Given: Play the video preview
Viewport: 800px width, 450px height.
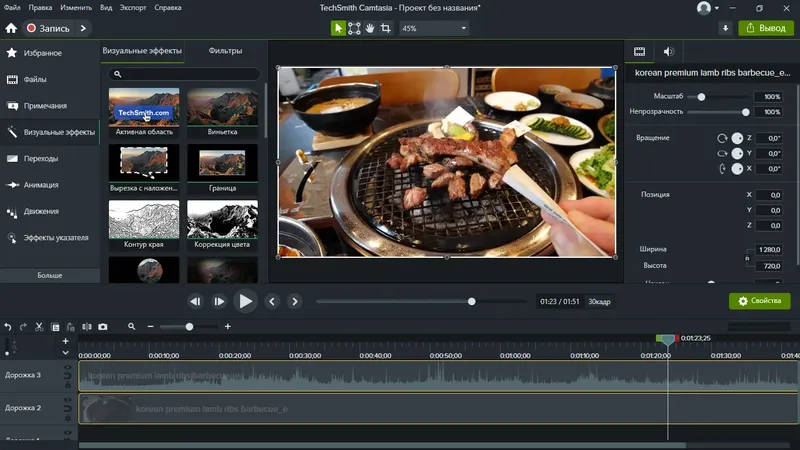Looking at the screenshot, I should [245, 301].
